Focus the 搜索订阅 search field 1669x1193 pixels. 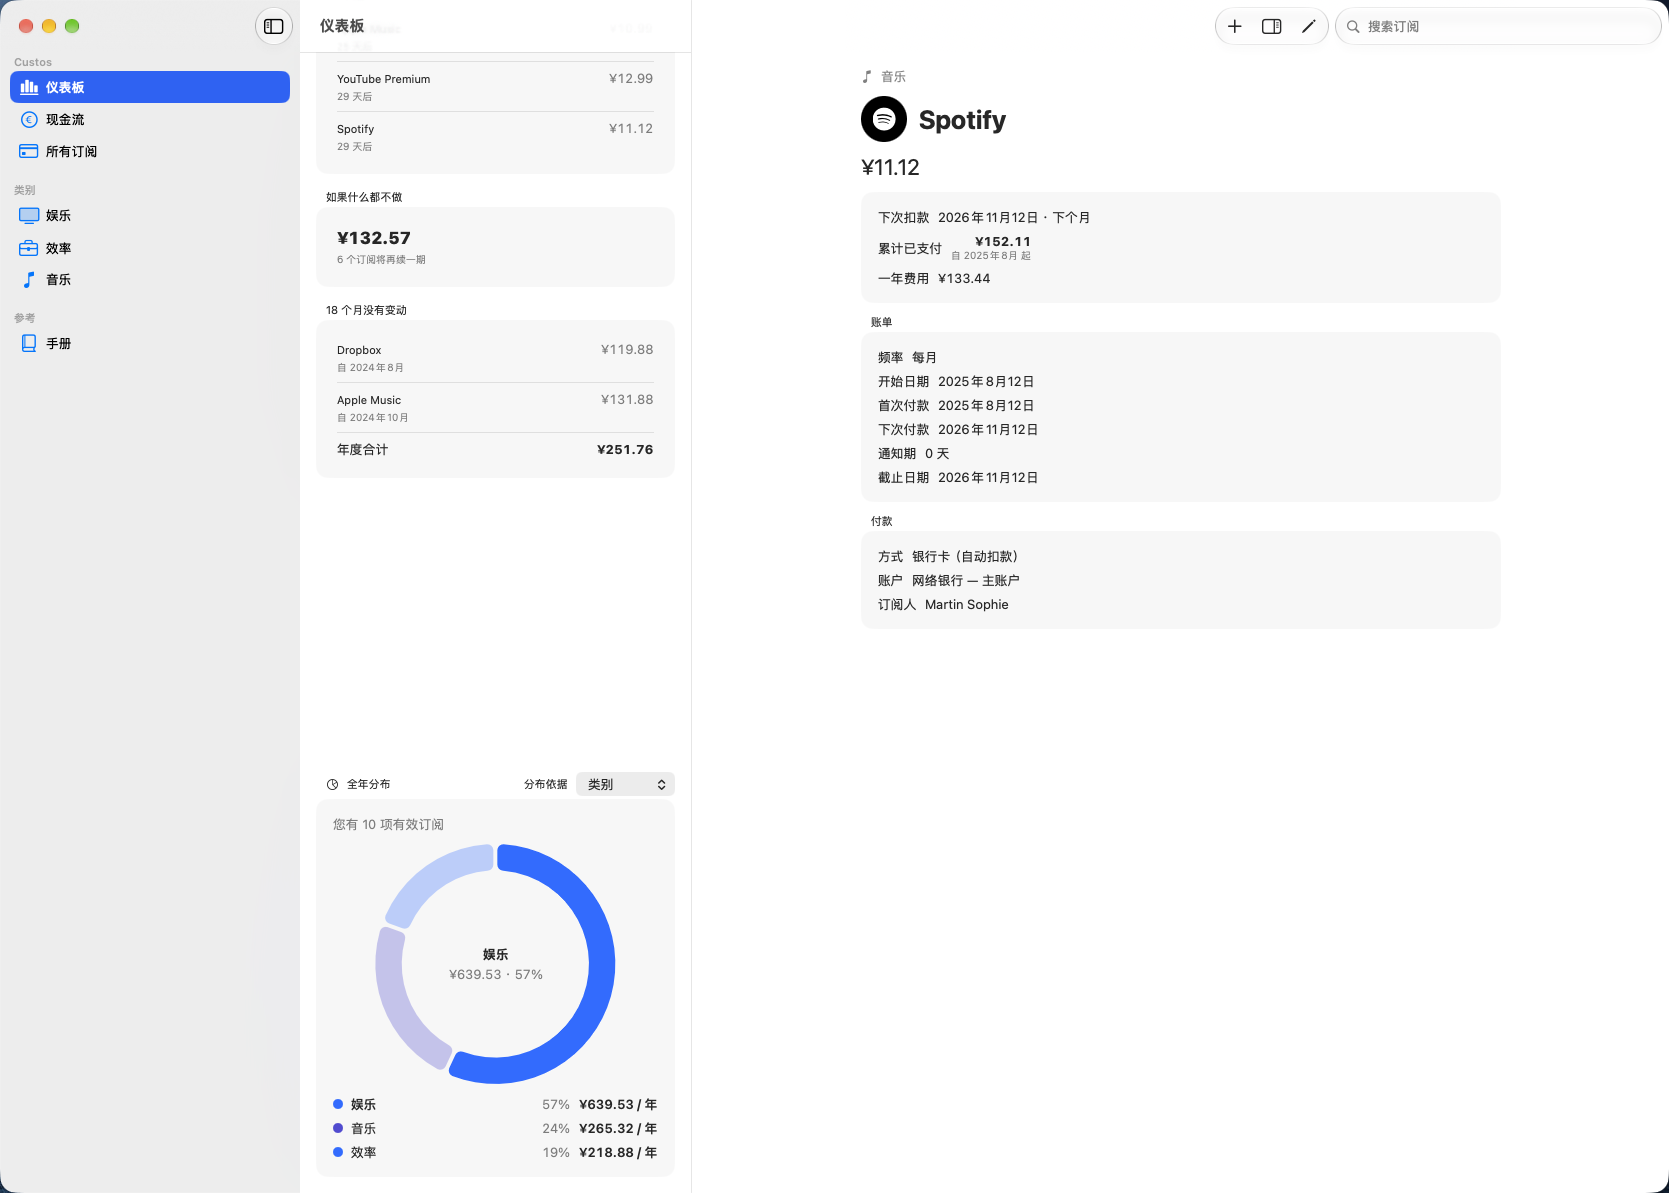point(1498,27)
